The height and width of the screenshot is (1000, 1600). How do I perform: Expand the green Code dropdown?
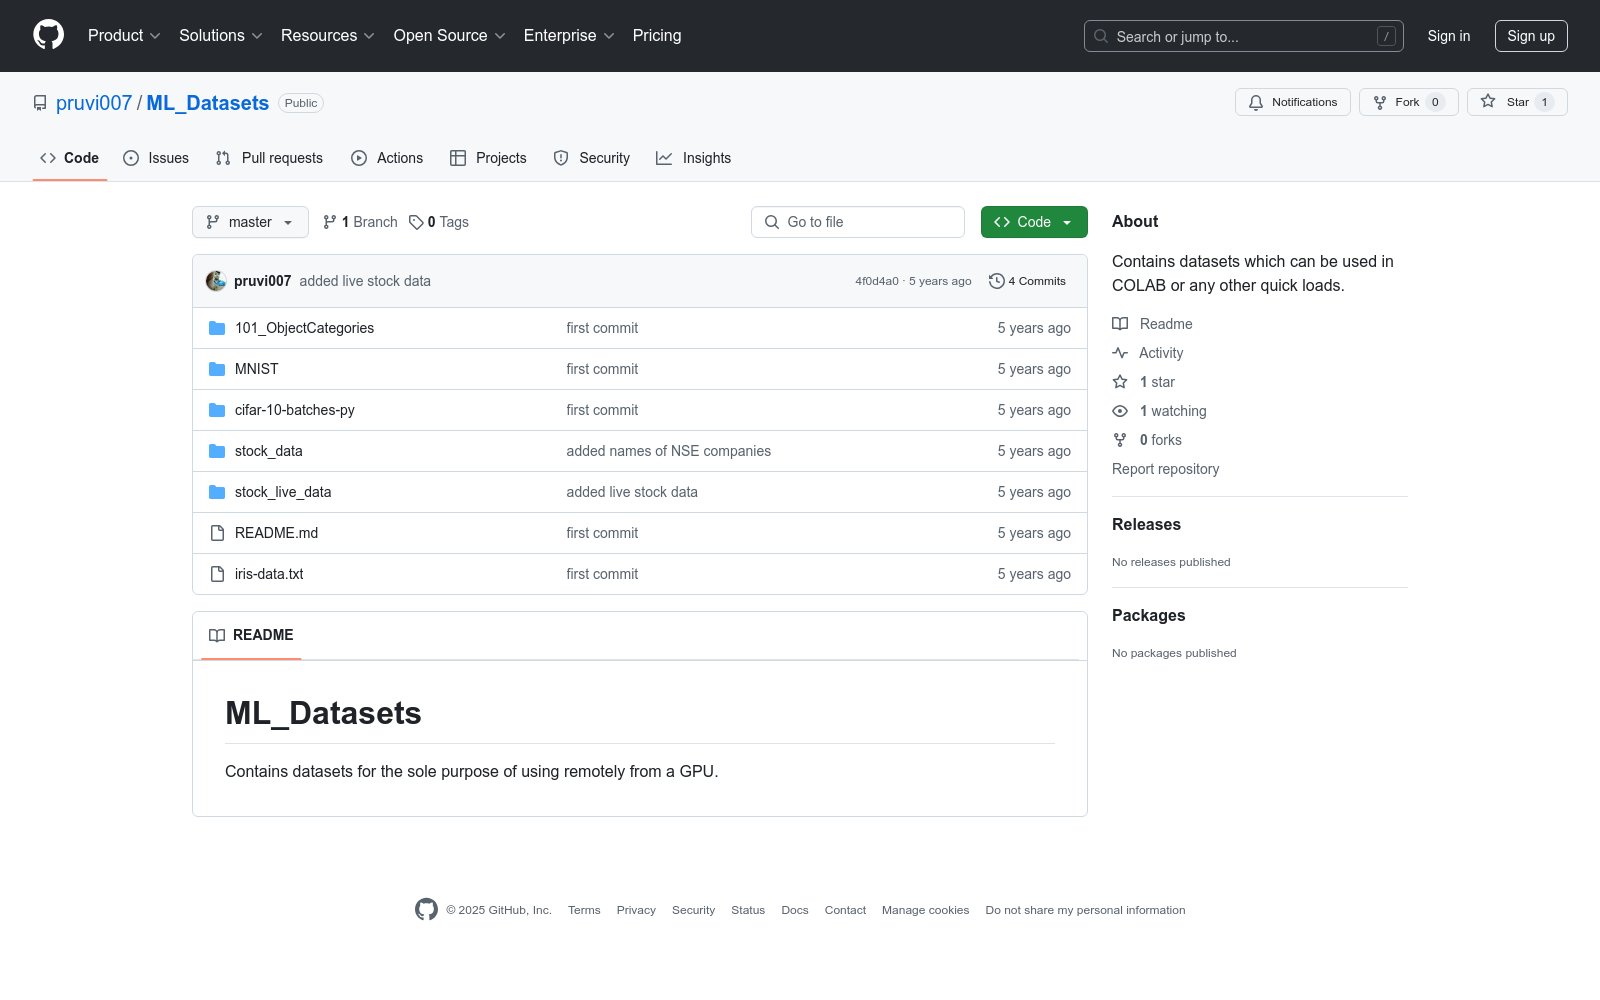point(1034,222)
